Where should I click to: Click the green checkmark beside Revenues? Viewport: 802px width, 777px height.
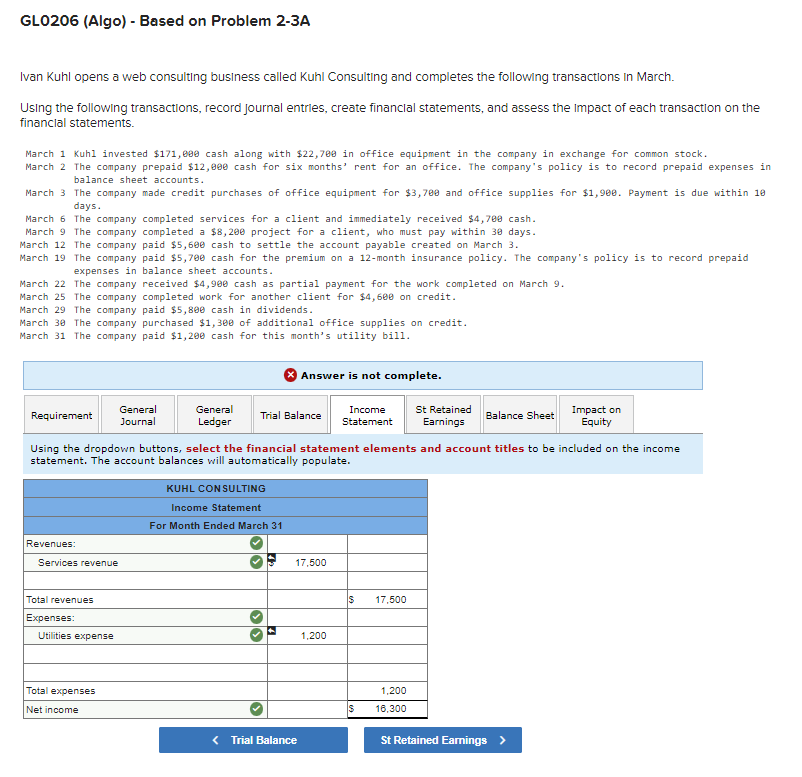point(256,542)
